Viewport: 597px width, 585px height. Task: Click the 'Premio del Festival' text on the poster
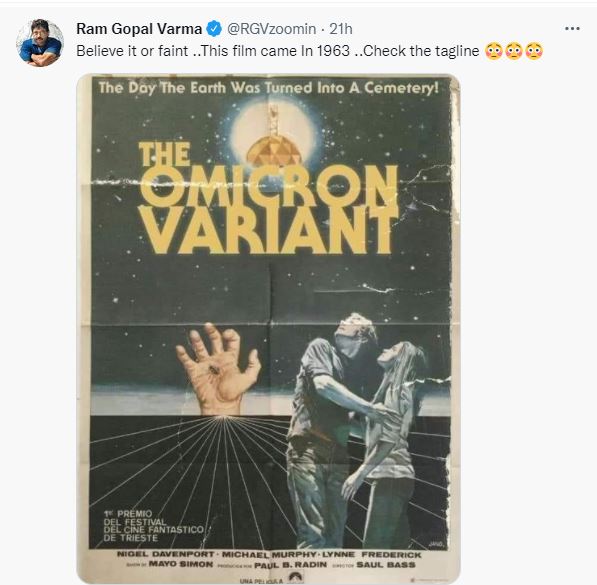[x=153, y=526]
